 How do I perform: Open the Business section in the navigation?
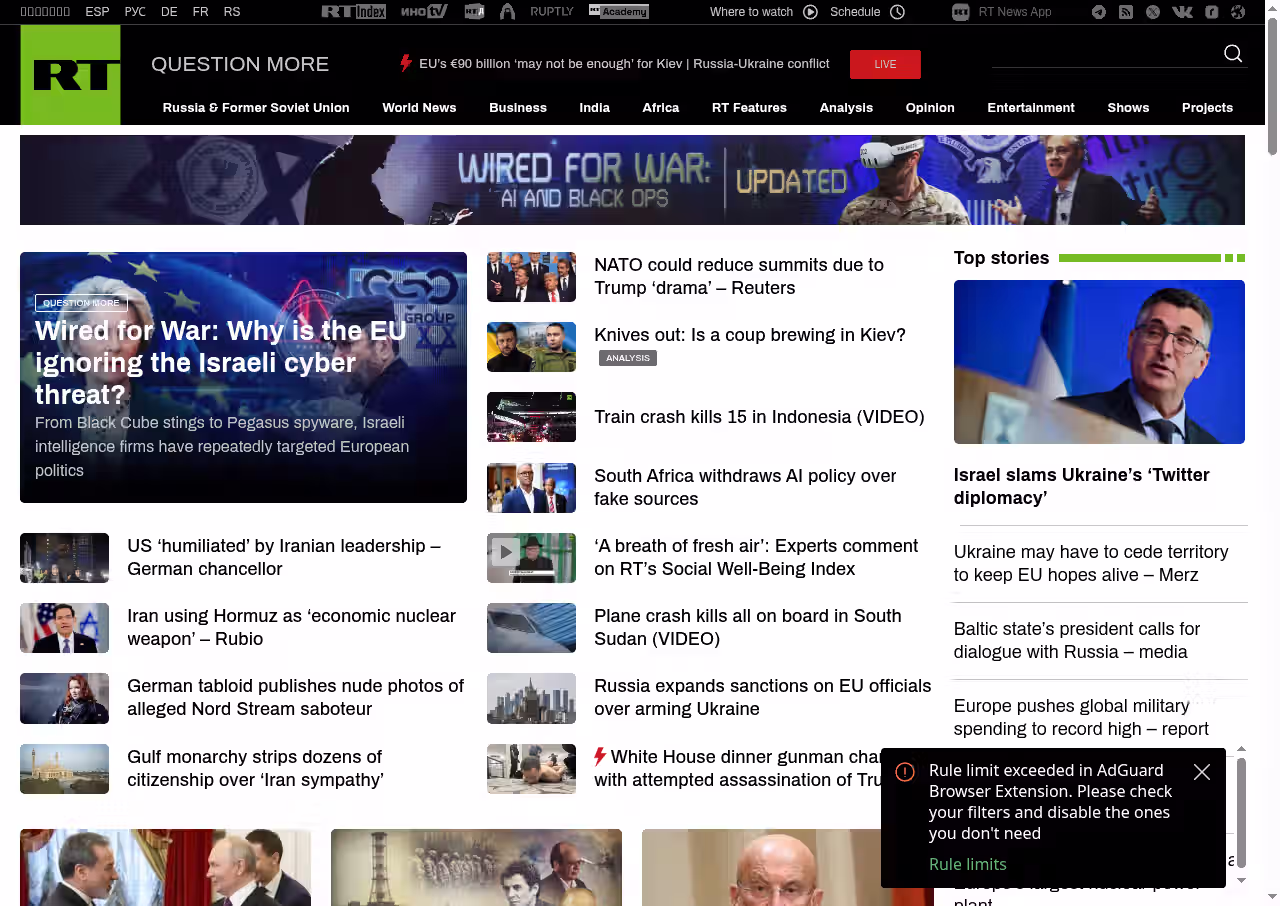pos(517,108)
